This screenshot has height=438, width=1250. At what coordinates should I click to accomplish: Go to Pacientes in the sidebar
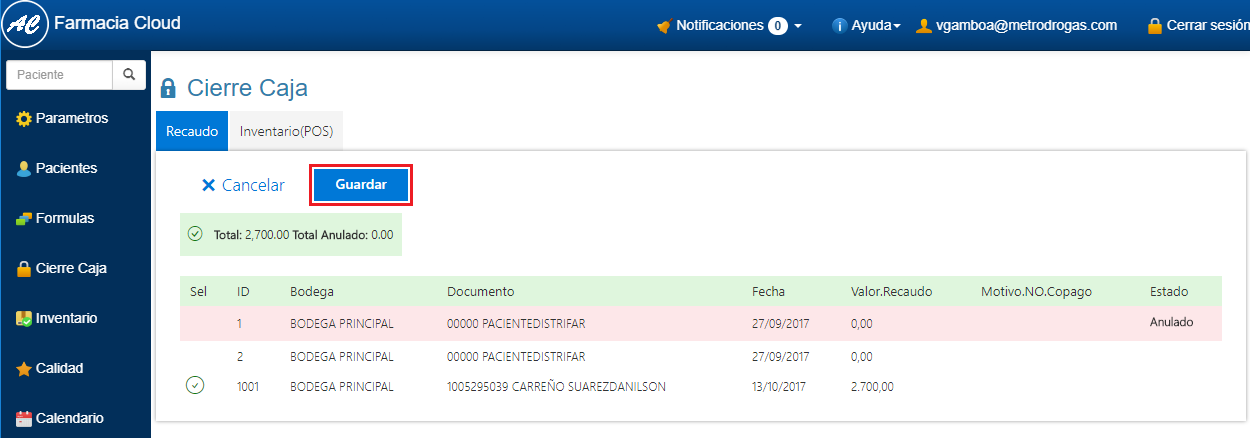tap(66, 168)
